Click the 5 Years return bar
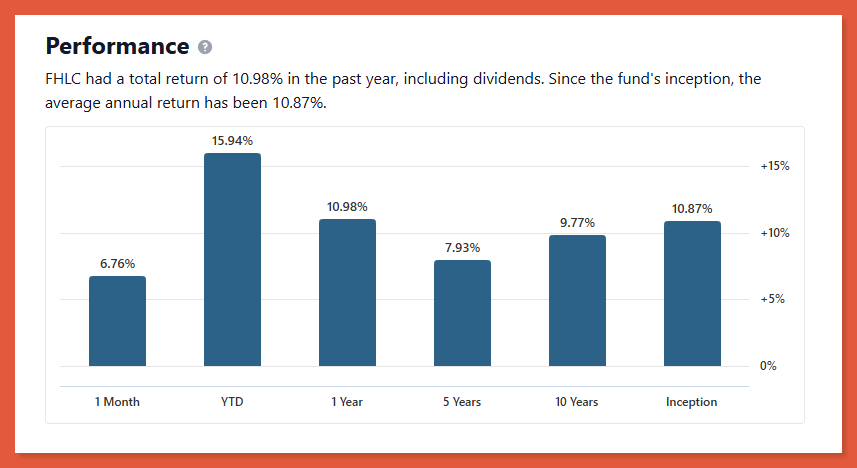 (x=462, y=313)
